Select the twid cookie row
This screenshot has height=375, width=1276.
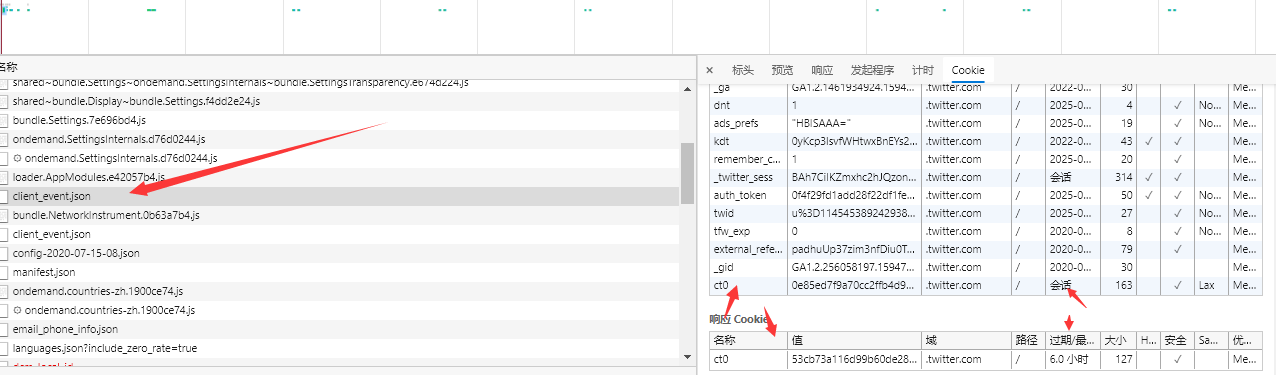985,212
